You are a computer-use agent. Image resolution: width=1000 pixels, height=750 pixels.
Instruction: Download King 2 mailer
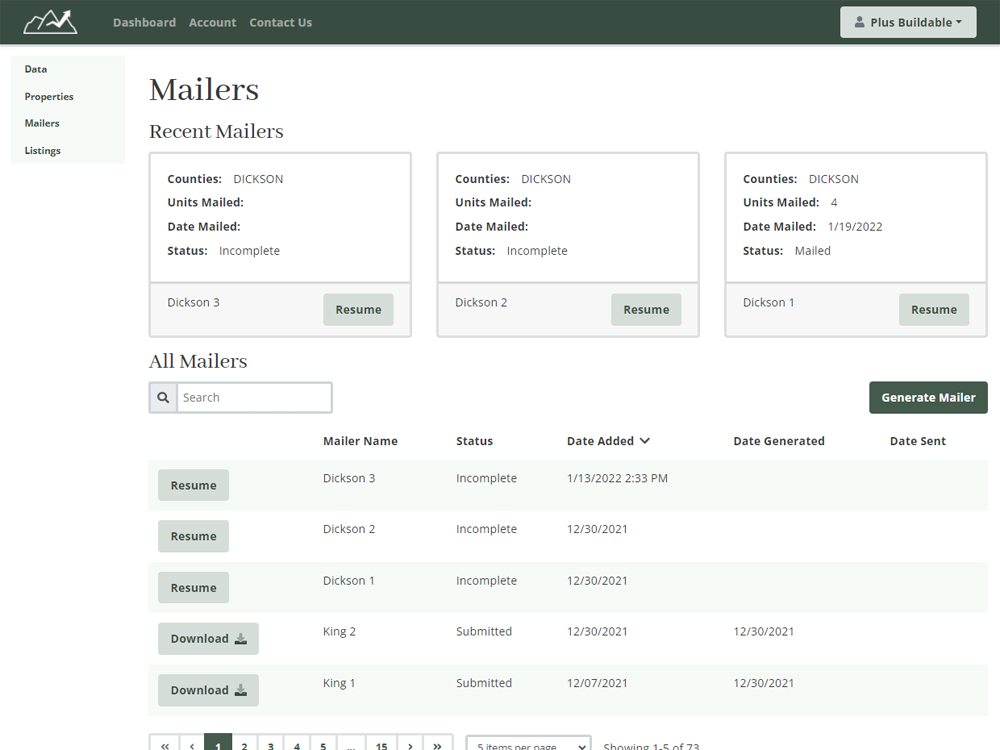(209, 638)
